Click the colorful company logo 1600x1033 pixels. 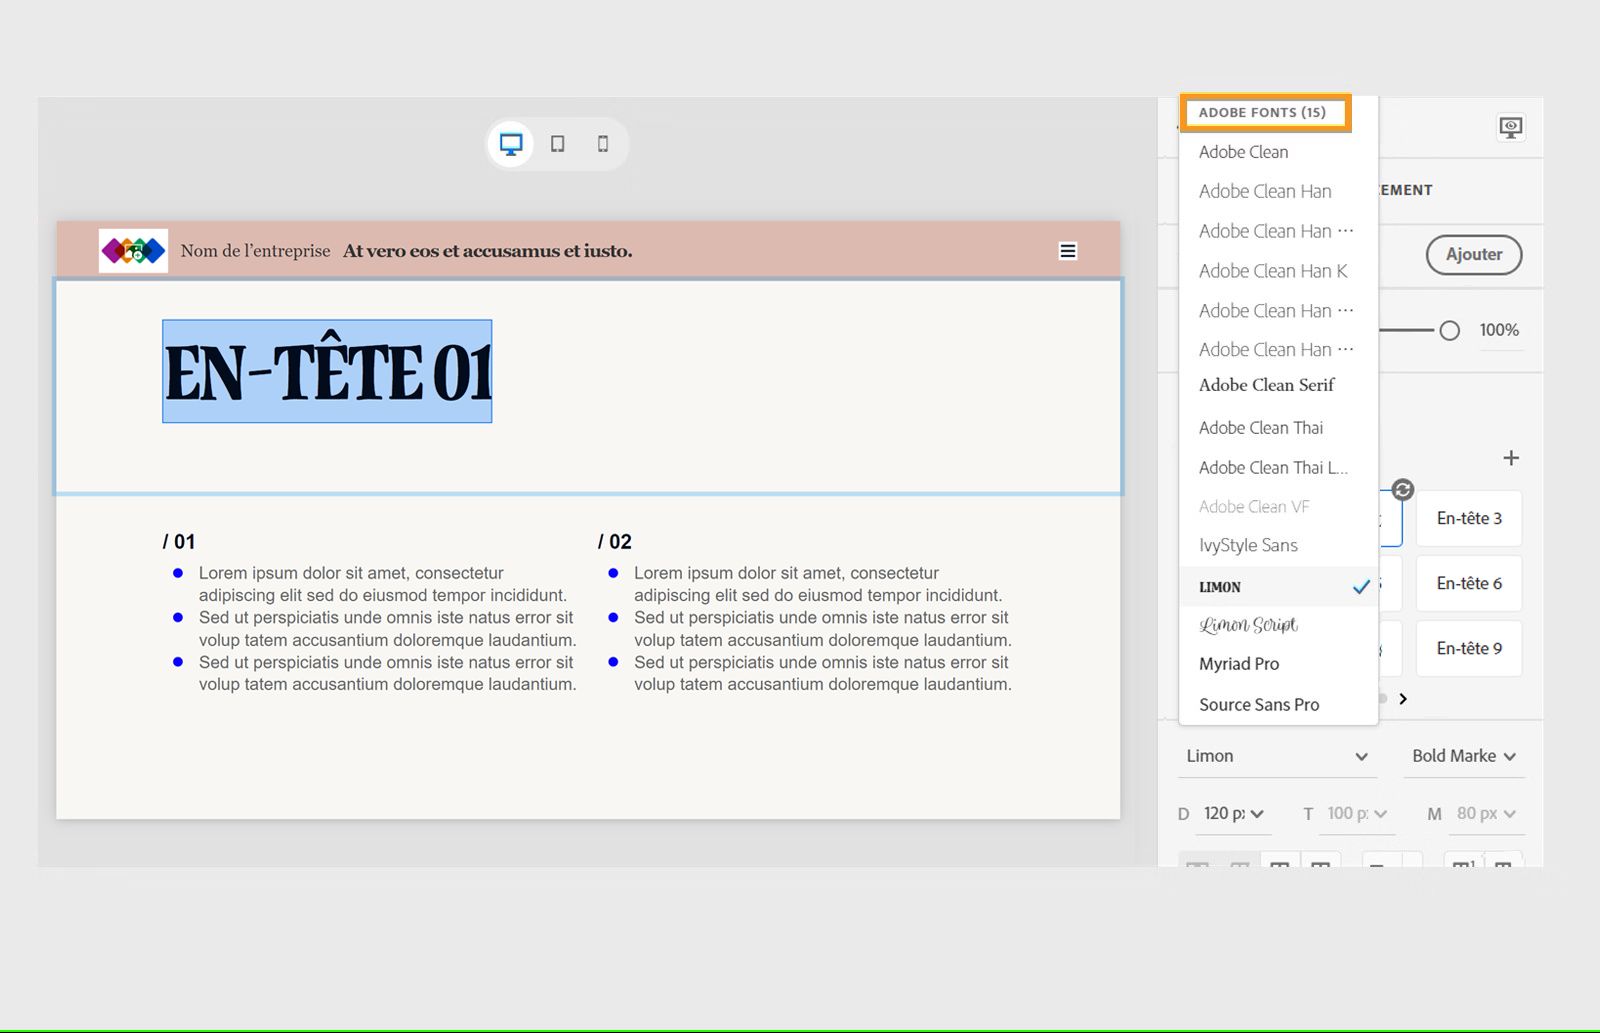134,251
